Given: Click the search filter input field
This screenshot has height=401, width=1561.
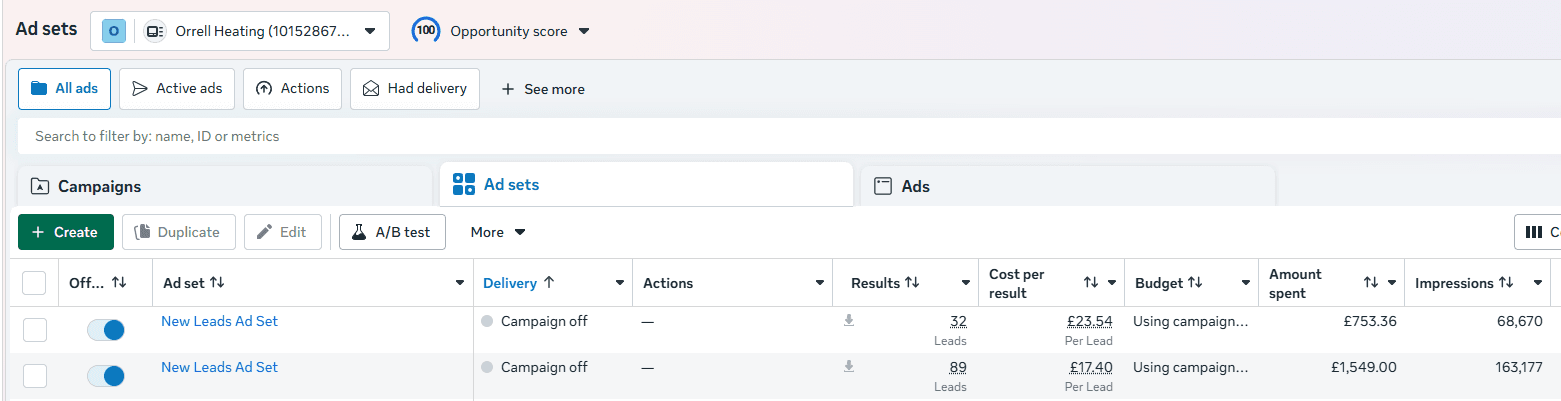Looking at the screenshot, I should [x=789, y=136].
